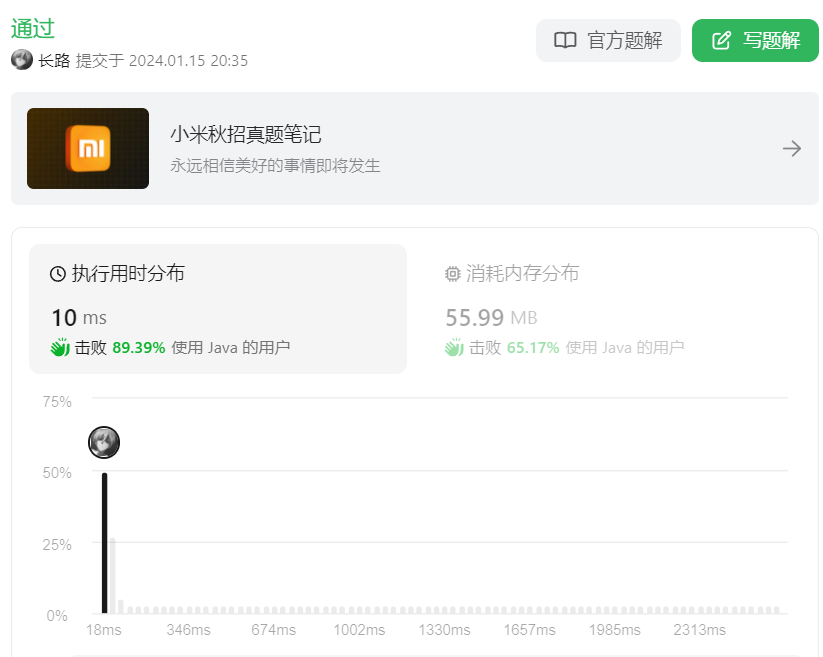Click the 55.99 MB memory value
The height and width of the screenshot is (657, 823).
point(491,317)
